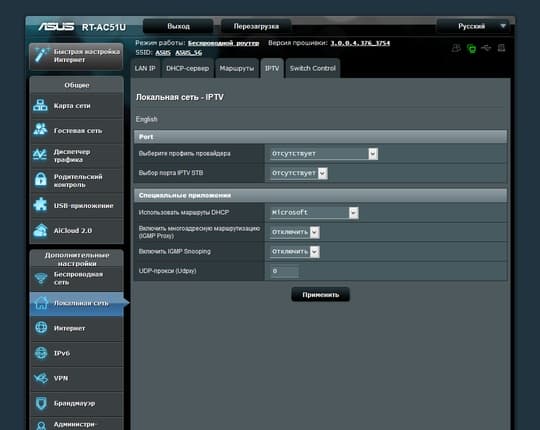
Task: Expand the Выберите профиль провайдера dropdown
Action: [x=324, y=154]
